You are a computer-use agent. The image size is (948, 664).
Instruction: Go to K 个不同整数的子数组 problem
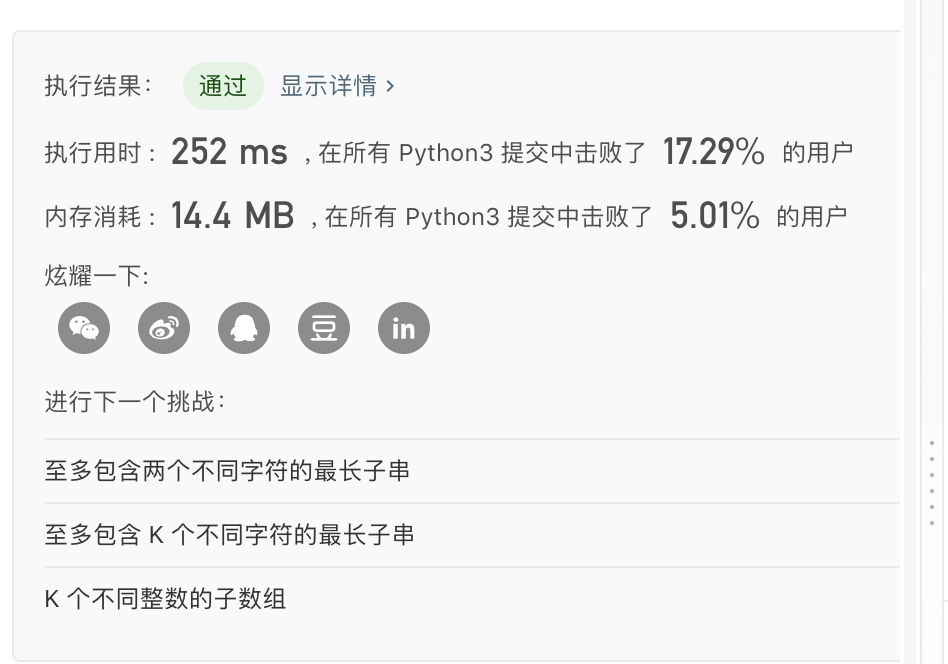166,599
